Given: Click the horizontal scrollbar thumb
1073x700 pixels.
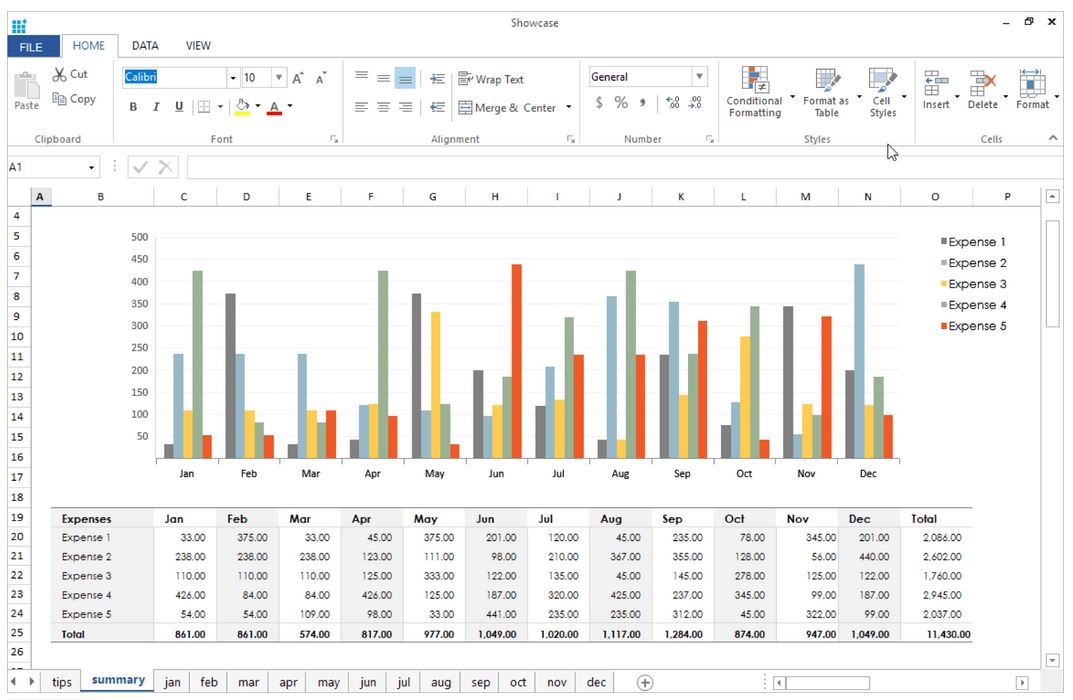Looking at the screenshot, I should tap(828, 683).
